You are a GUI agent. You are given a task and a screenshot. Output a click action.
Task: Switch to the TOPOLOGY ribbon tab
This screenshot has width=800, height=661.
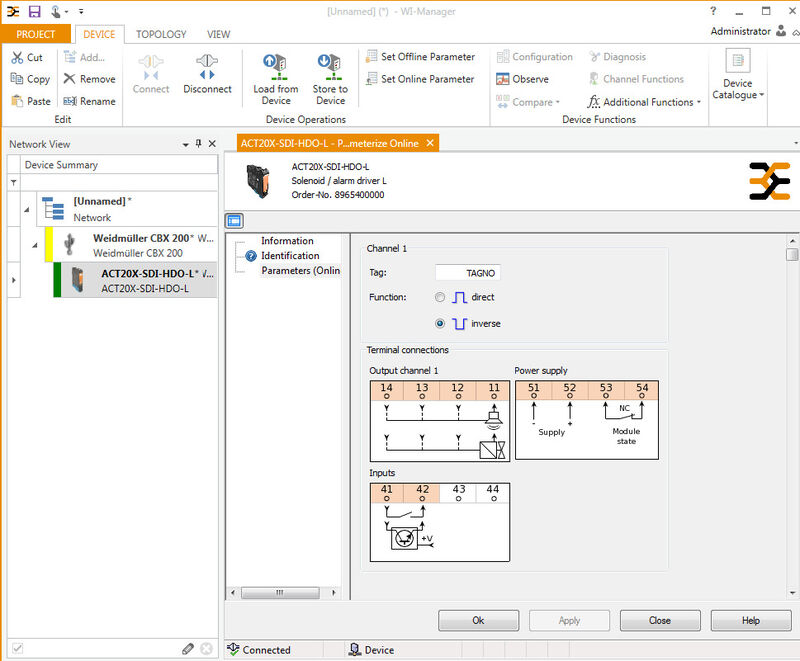[x=160, y=34]
